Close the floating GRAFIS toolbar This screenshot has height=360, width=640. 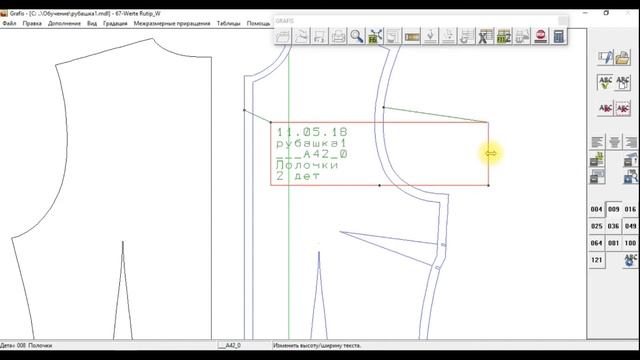tap(563, 21)
